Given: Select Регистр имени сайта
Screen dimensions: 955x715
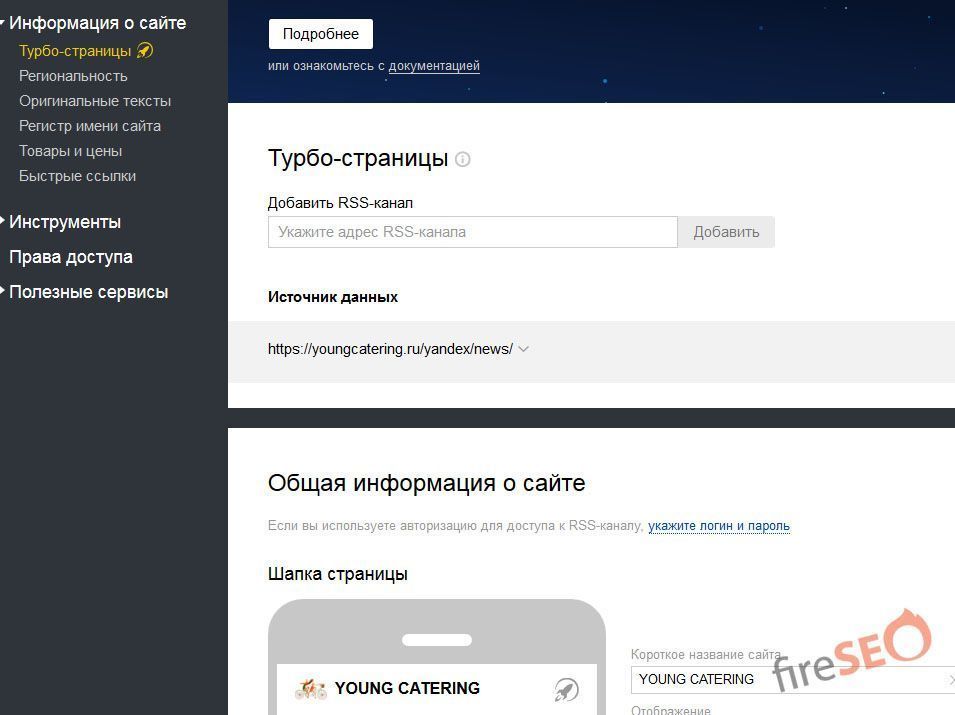Looking at the screenshot, I should (89, 125).
